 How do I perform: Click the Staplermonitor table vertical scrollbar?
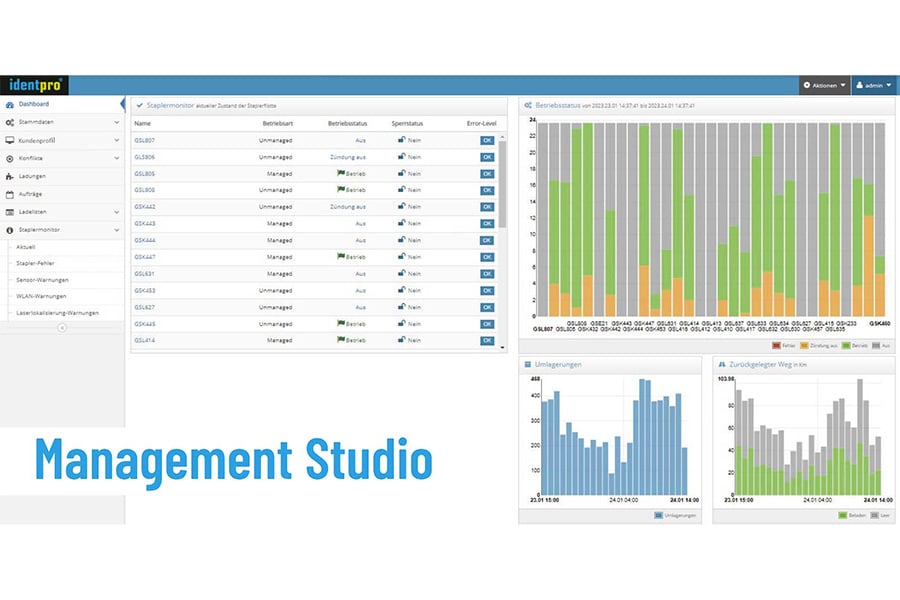[x=502, y=180]
